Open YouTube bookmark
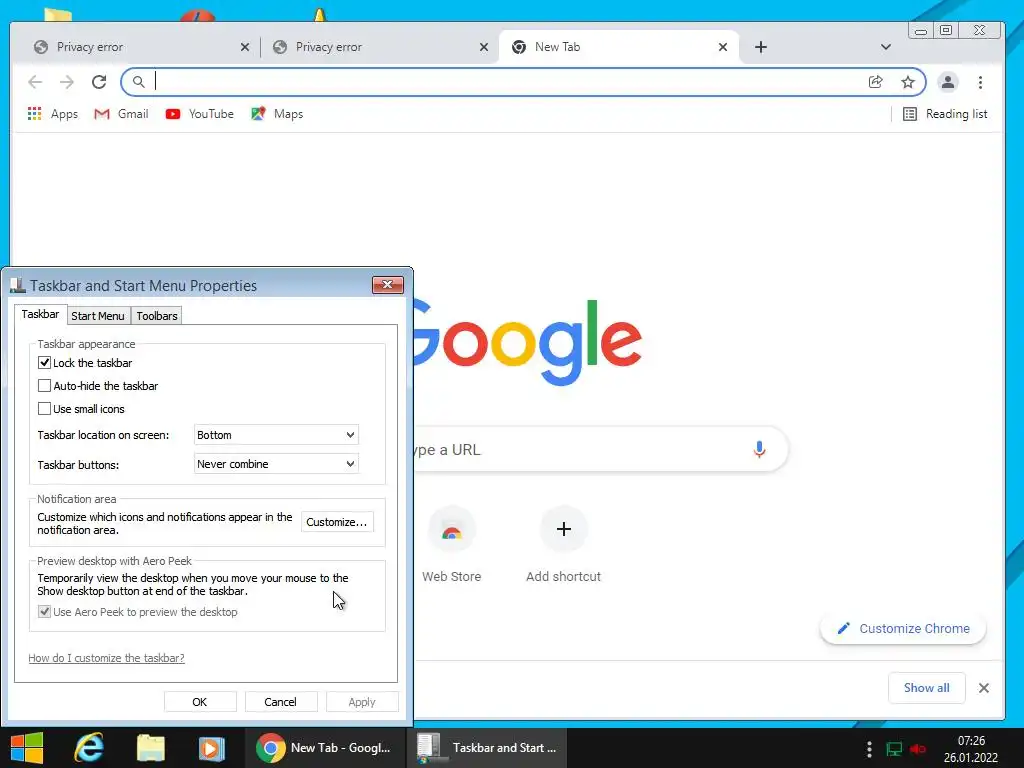This screenshot has width=1024, height=768. (199, 114)
